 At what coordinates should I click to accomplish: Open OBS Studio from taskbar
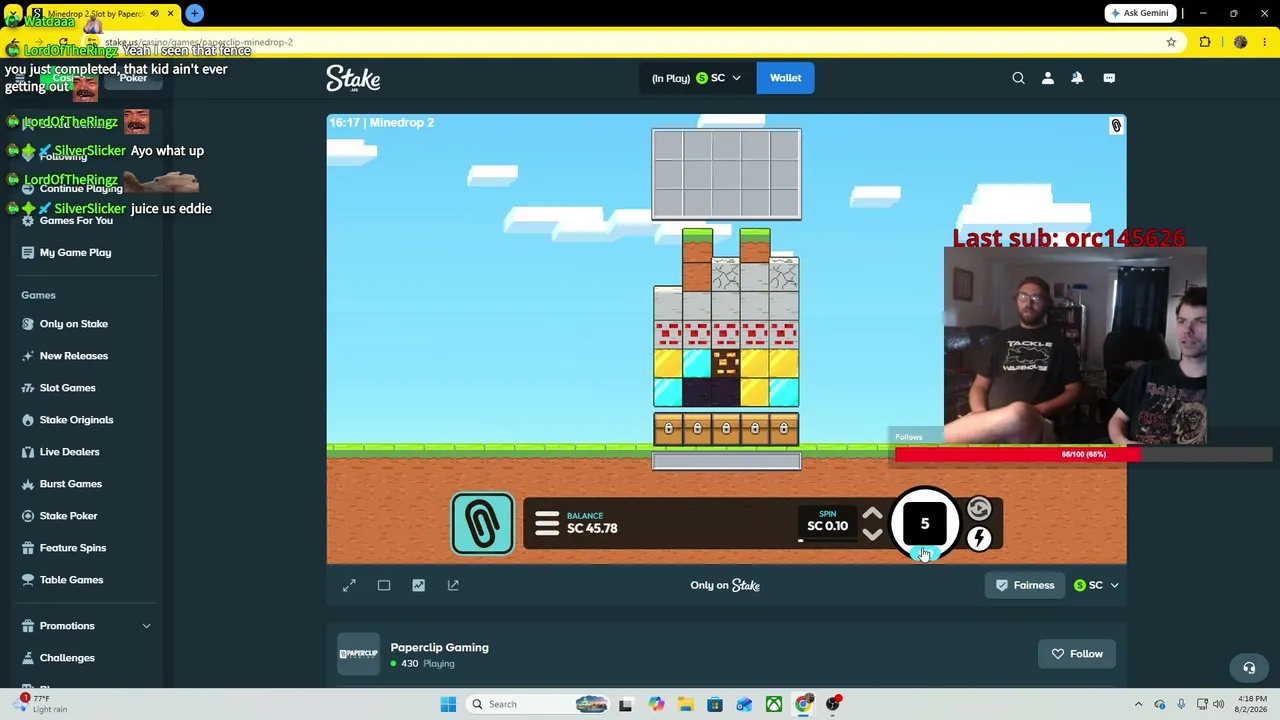(833, 704)
